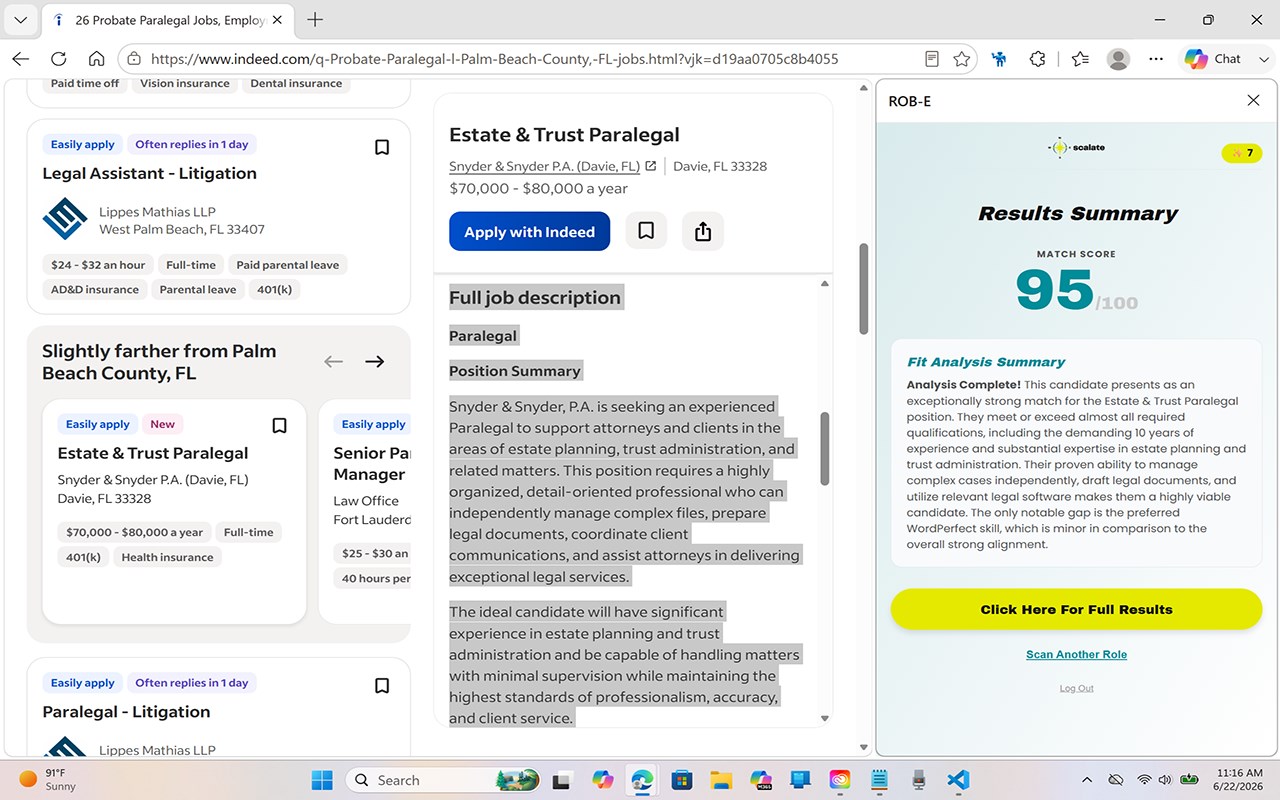Click the job description scroll down arrow
The image size is (1280, 800).
pos(825,718)
